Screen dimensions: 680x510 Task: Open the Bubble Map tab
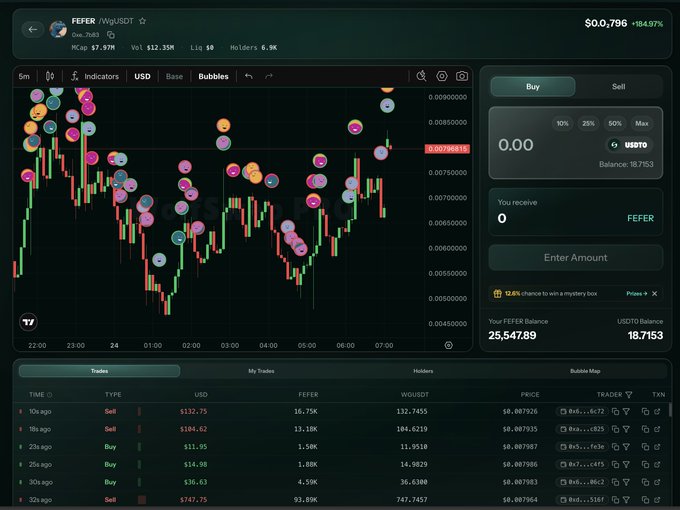point(585,371)
